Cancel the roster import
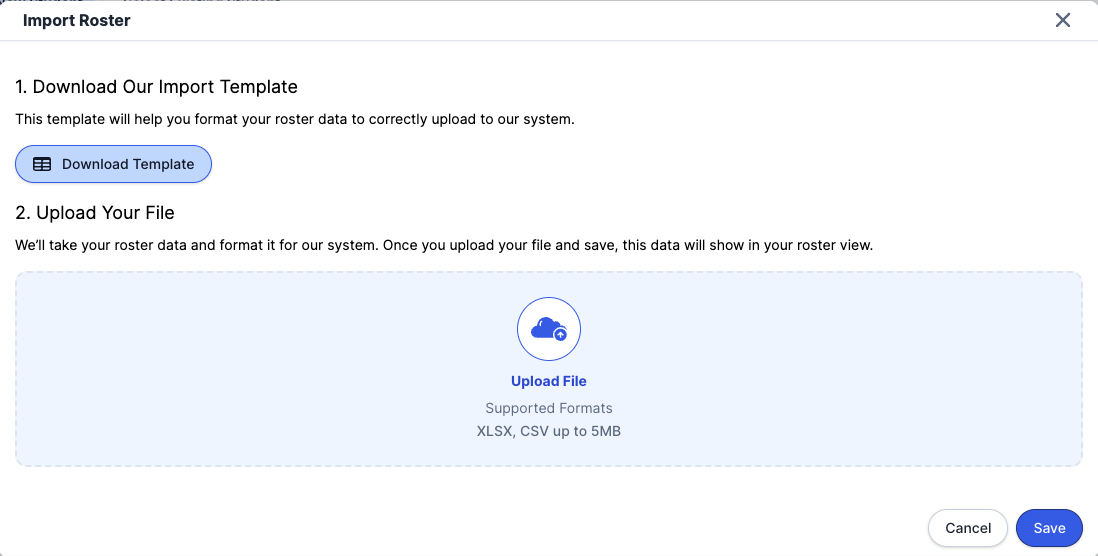The width and height of the screenshot is (1098, 556). click(967, 528)
